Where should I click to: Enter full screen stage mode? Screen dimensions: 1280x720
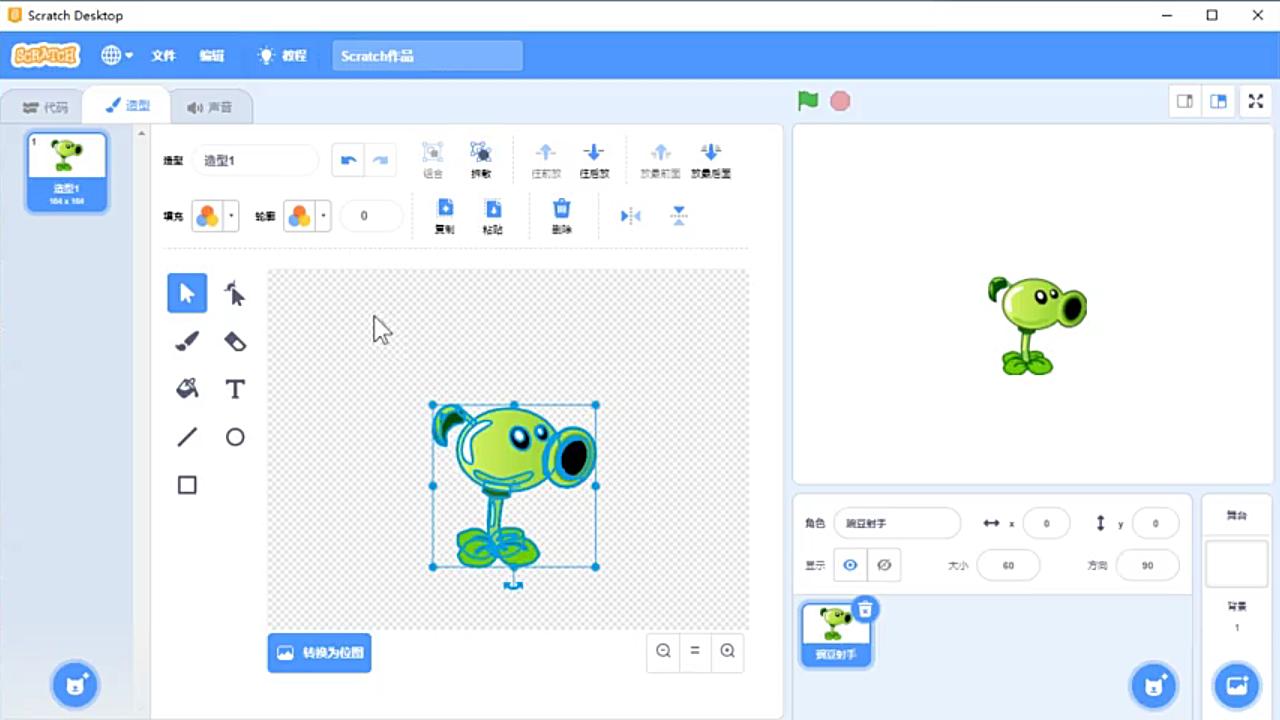click(1257, 101)
